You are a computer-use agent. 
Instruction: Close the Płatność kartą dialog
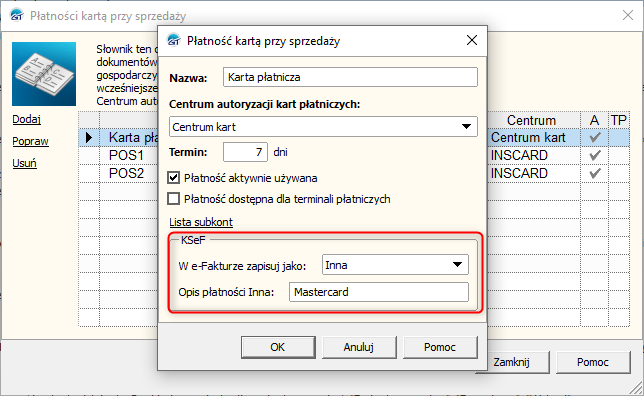[x=472, y=40]
